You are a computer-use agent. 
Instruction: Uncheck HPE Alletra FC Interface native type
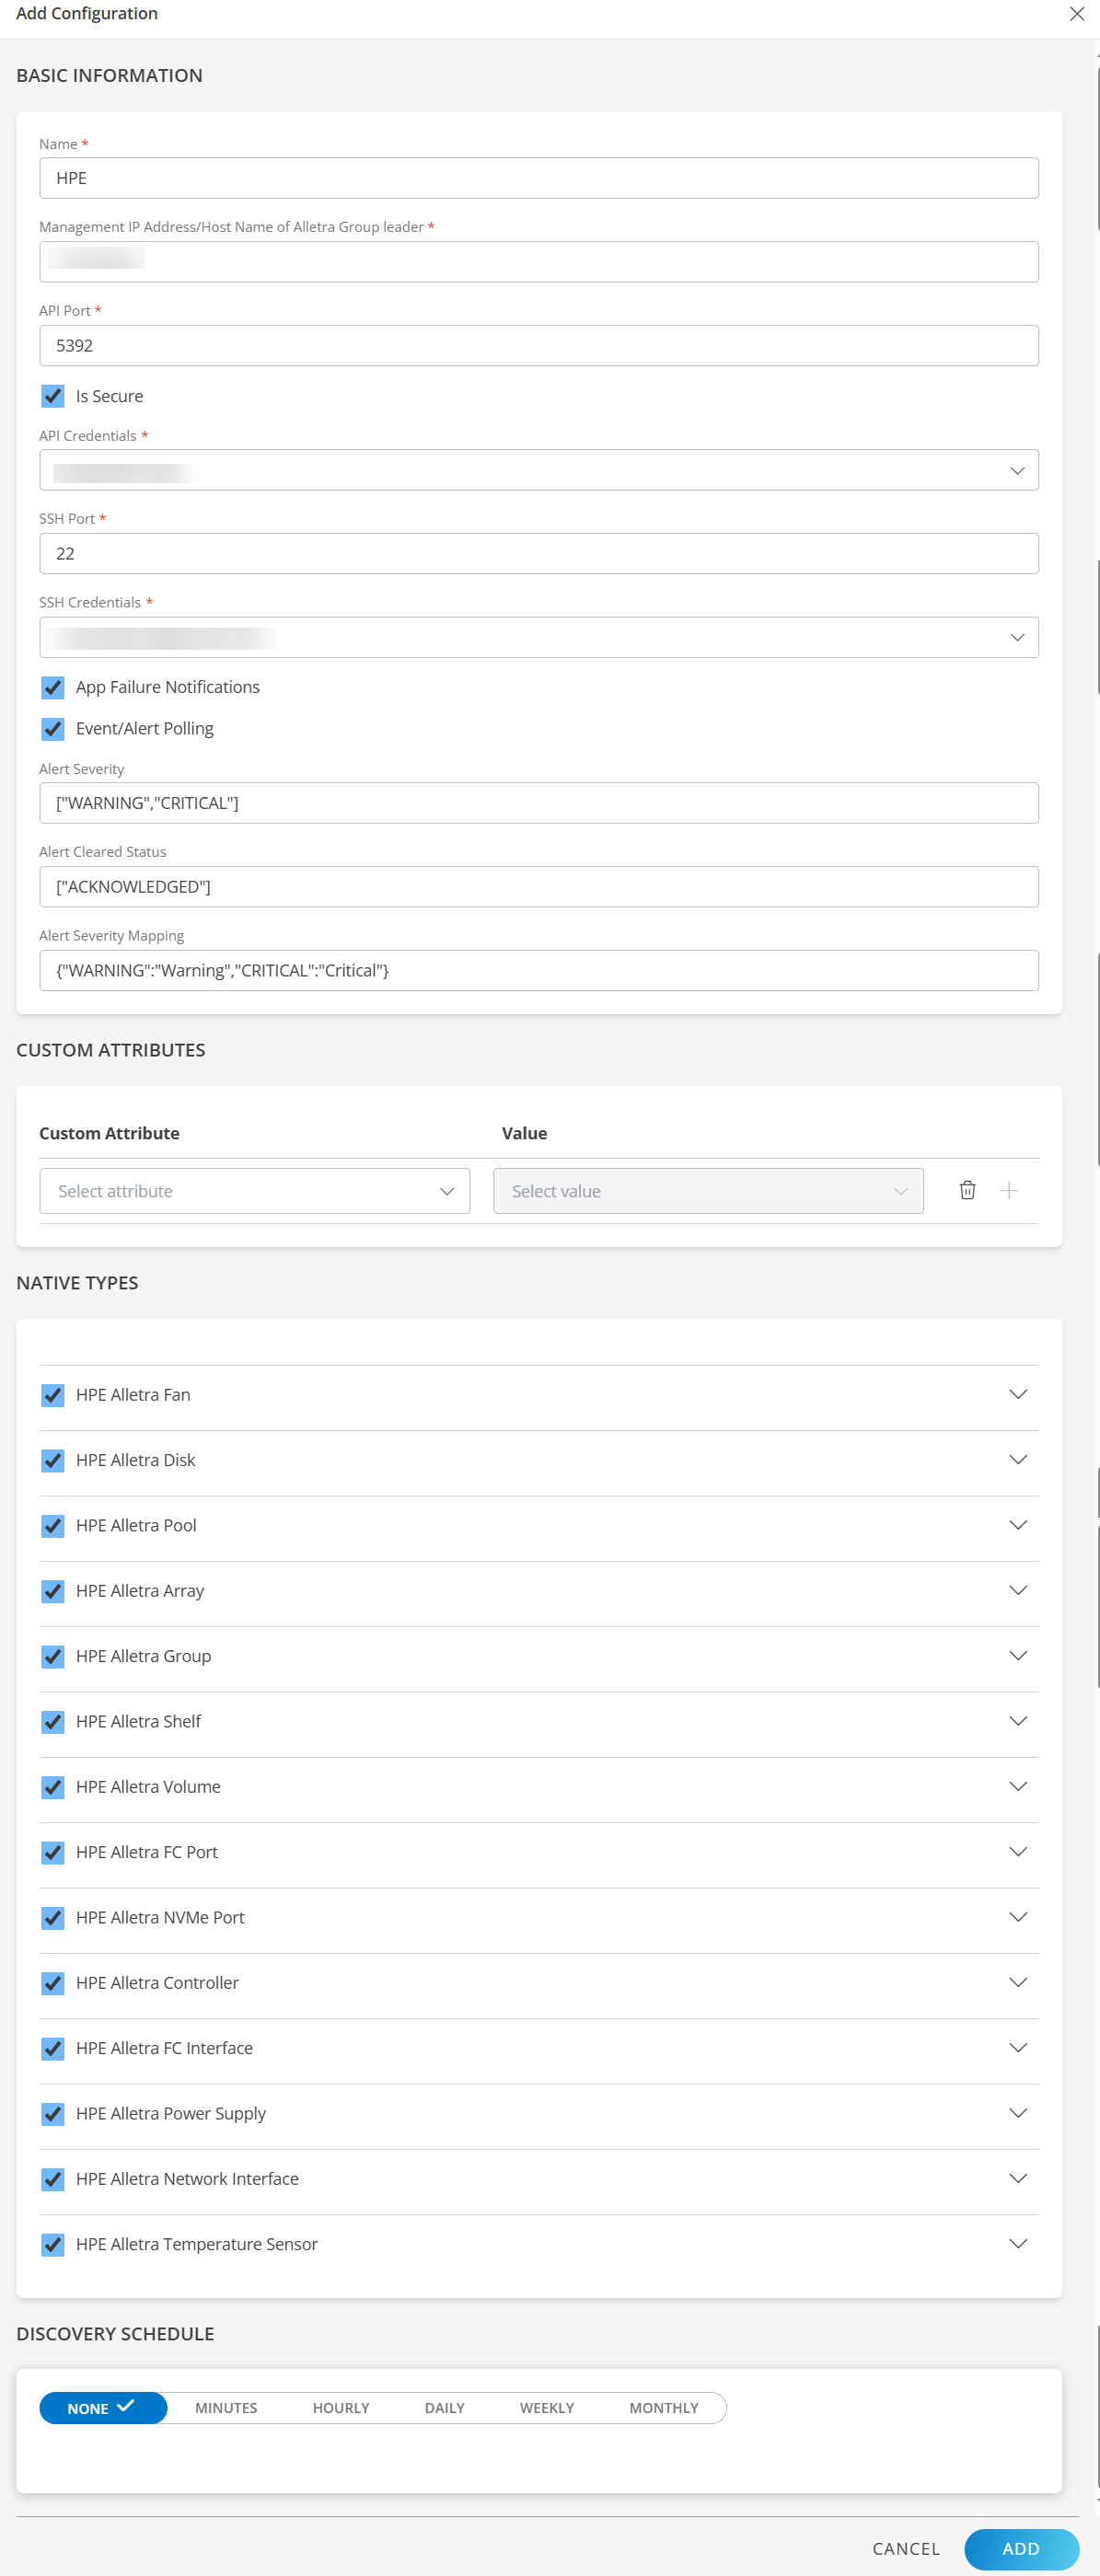[53, 2048]
